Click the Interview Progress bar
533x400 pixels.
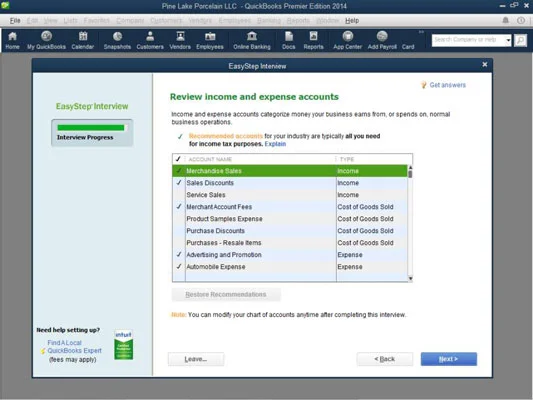(91, 128)
